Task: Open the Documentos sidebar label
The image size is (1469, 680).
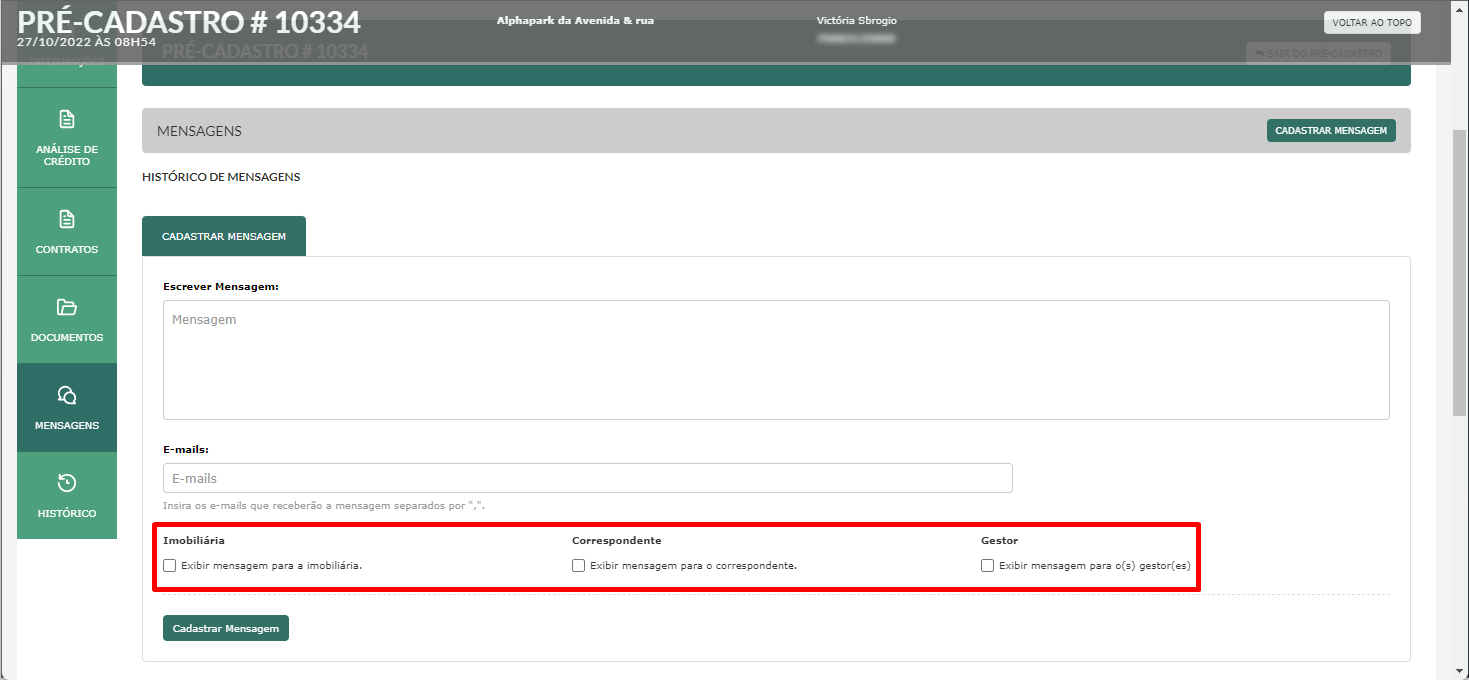Action: point(67,338)
